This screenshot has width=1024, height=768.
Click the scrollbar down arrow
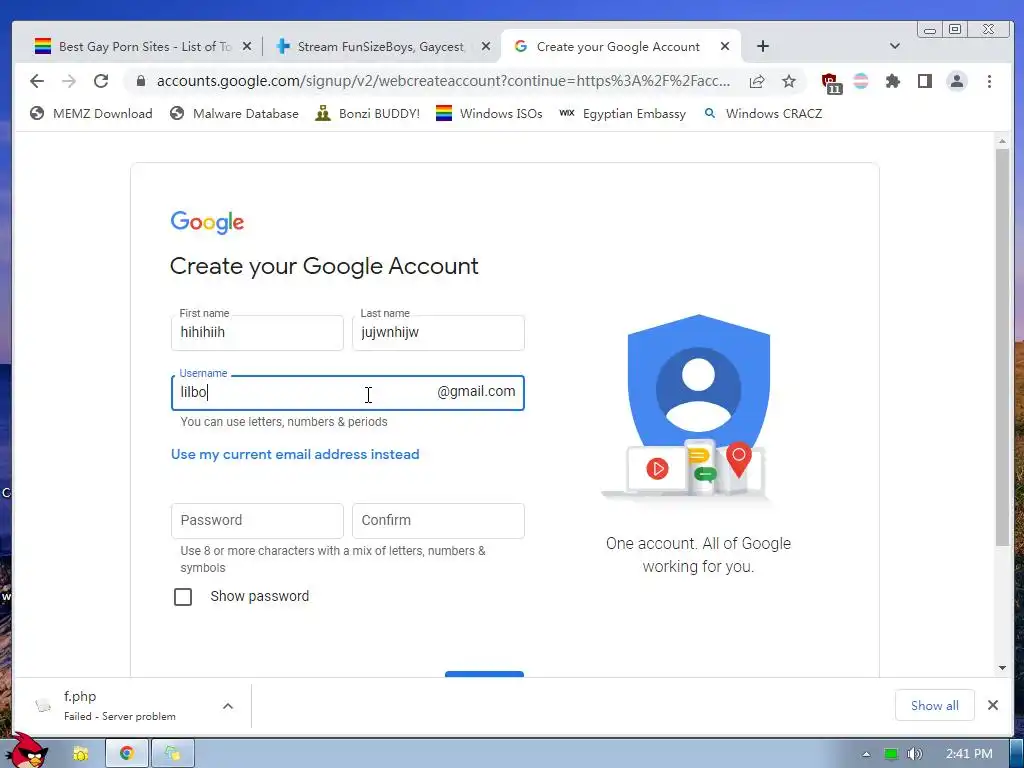(1002, 668)
